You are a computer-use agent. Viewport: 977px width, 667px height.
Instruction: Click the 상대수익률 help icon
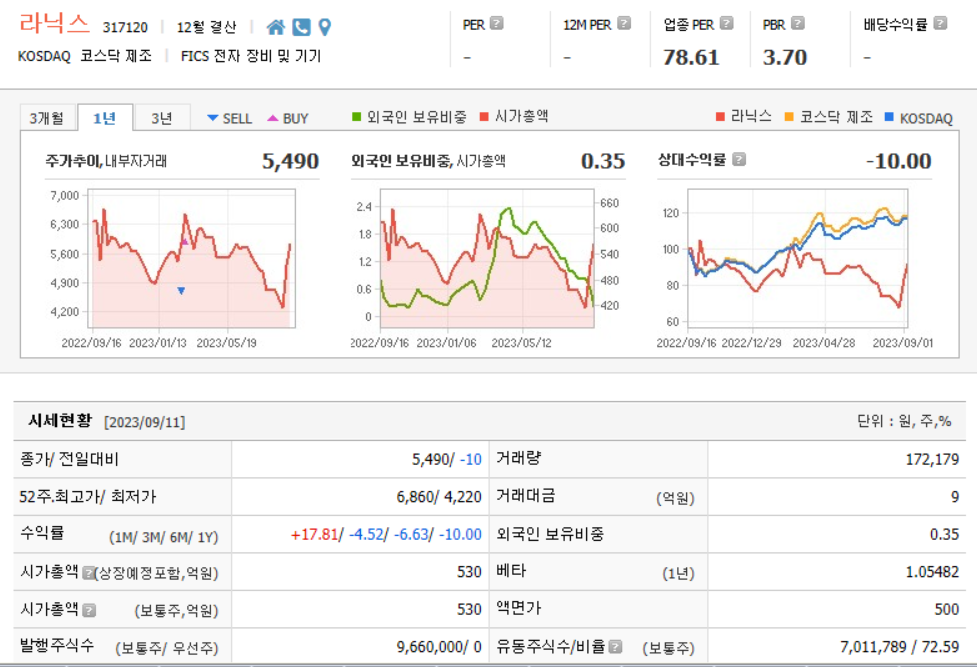tap(737, 161)
